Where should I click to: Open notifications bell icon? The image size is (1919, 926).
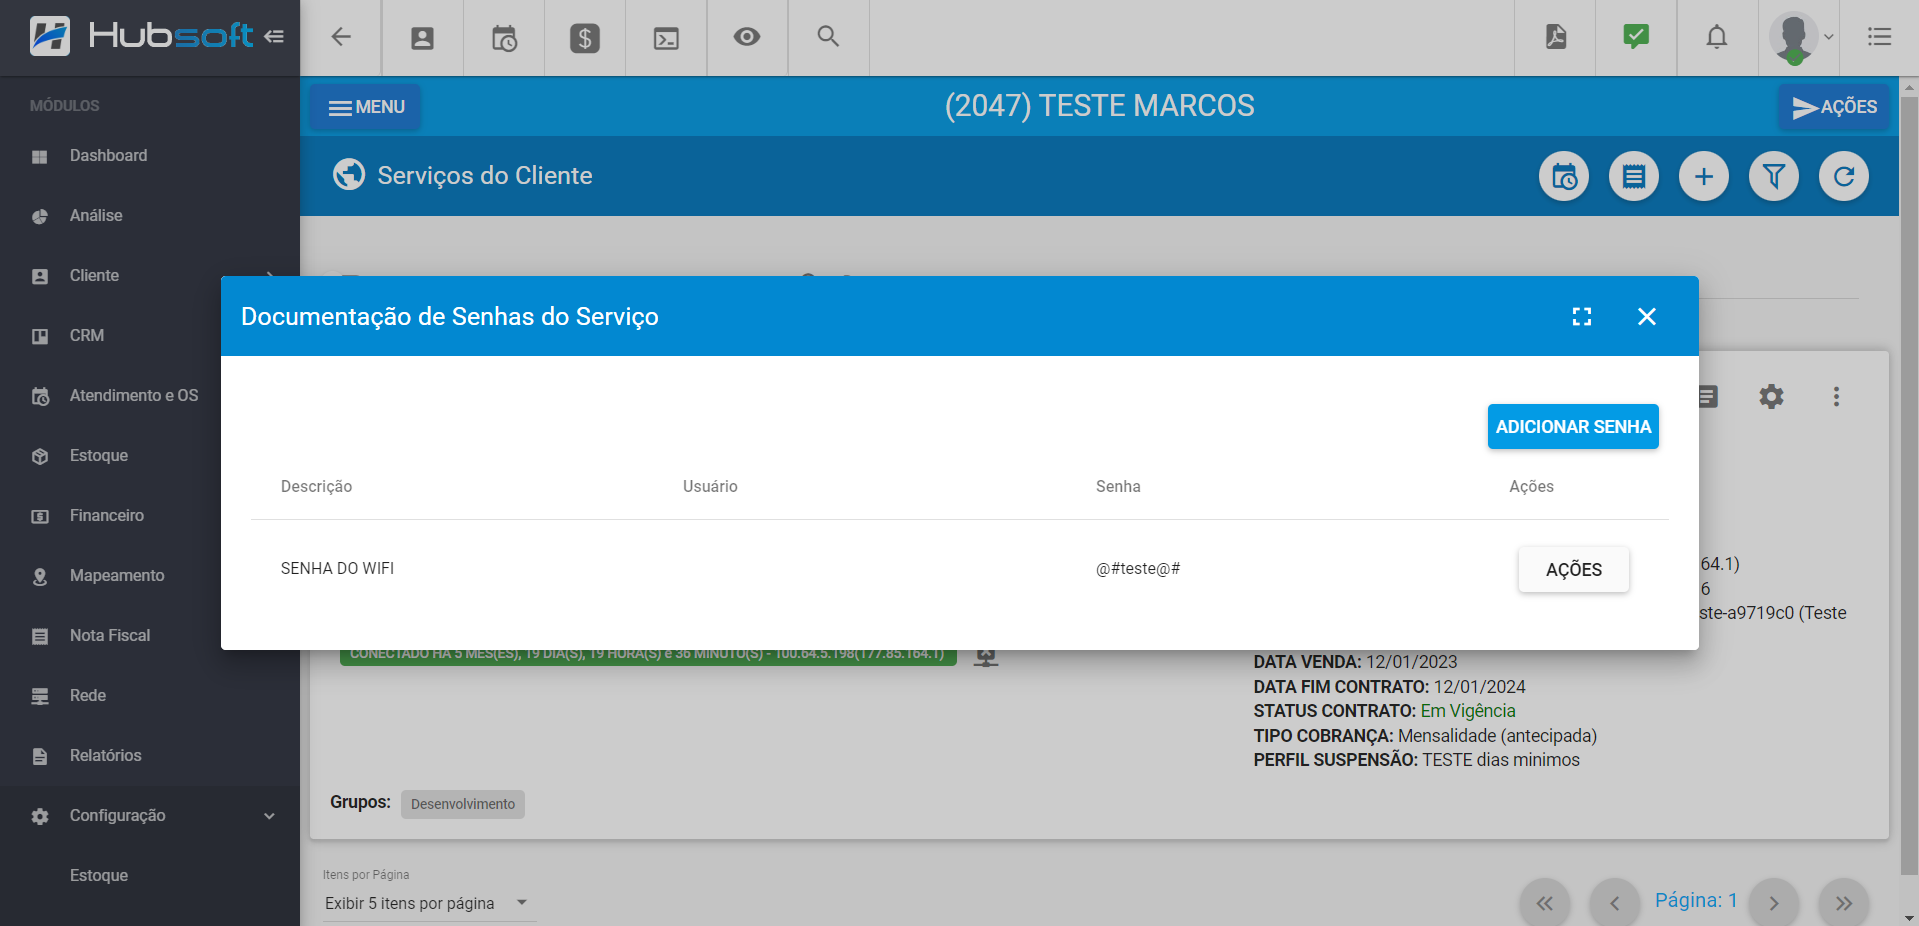(1717, 37)
